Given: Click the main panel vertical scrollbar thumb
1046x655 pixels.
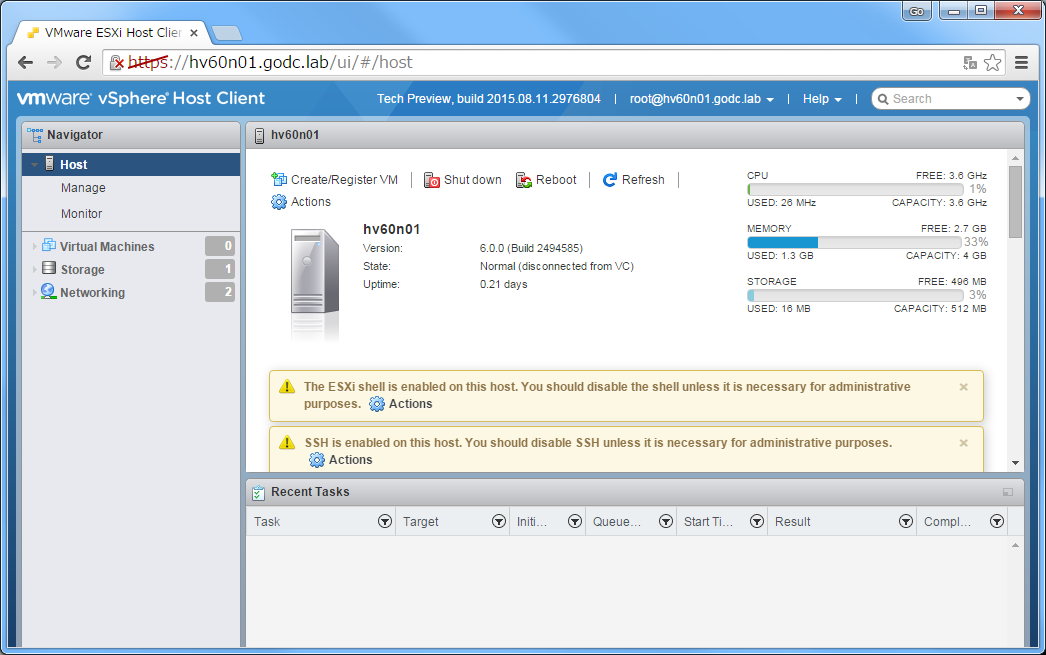Looking at the screenshot, I should [1015, 201].
